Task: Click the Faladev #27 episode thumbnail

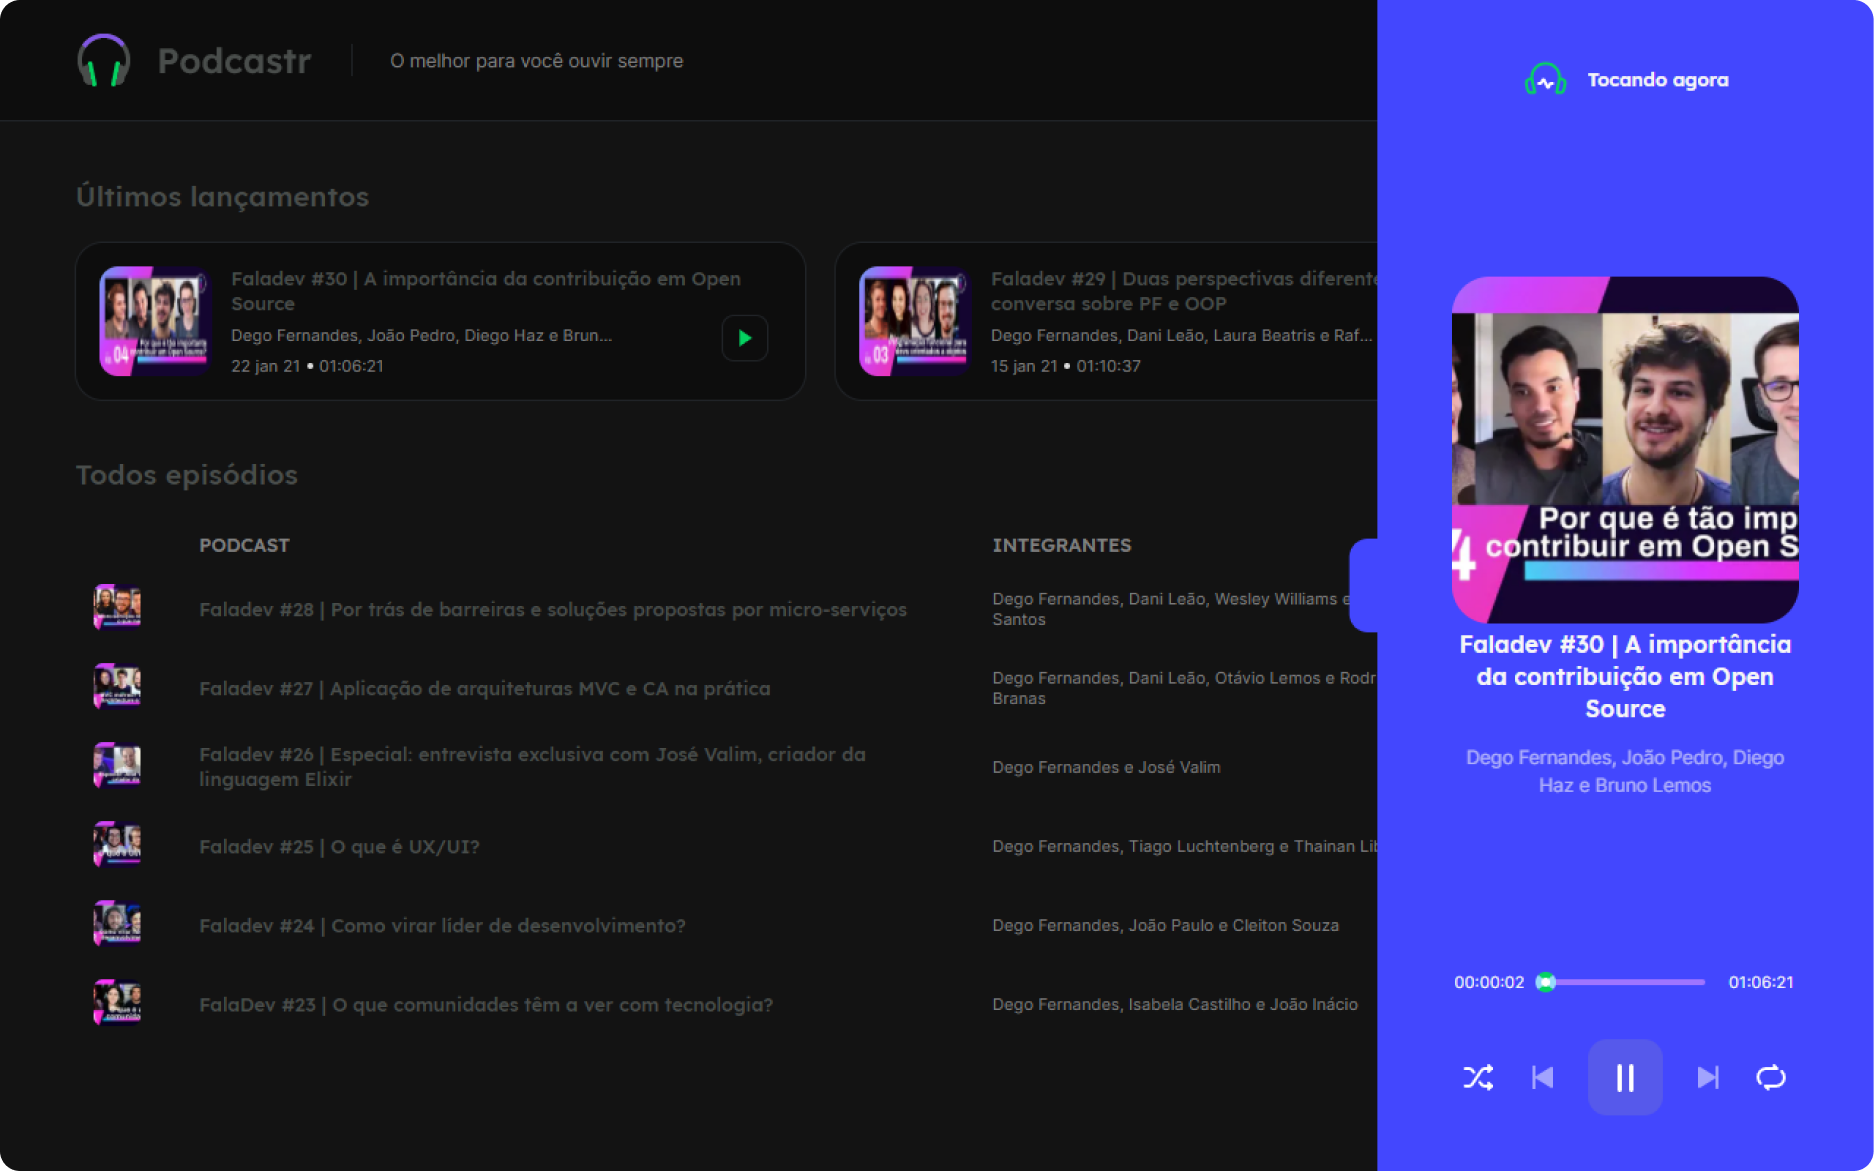Action: point(117,686)
